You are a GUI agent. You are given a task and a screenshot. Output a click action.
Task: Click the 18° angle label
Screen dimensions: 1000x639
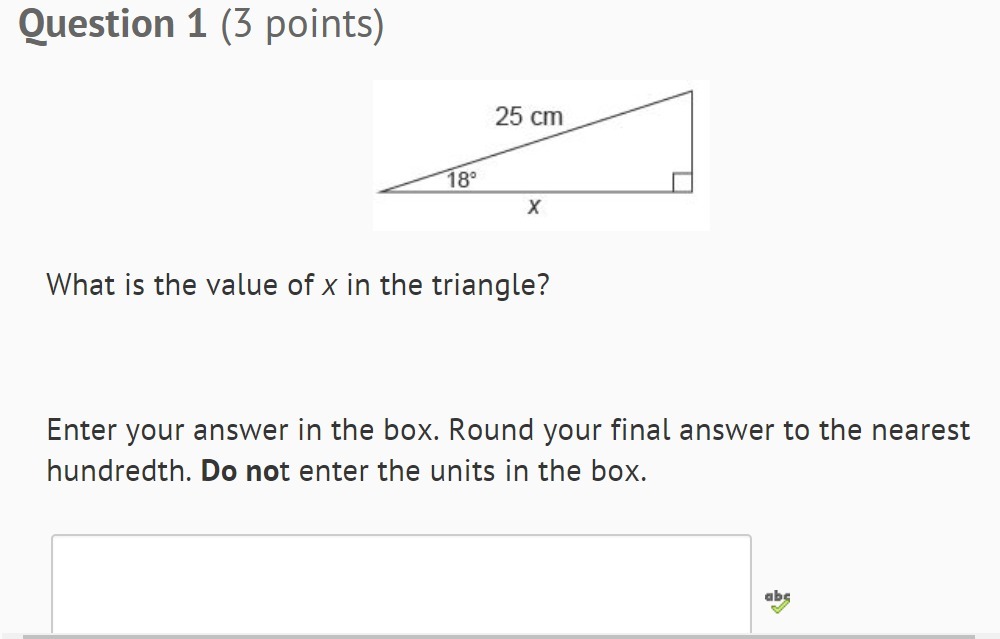tap(461, 180)
